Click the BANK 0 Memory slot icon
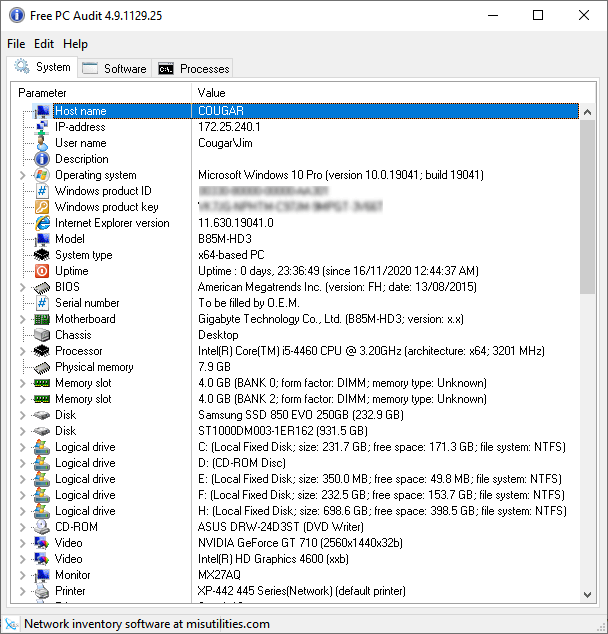The width and height of the screenshot is (608, 634). [x=42, y=383]
